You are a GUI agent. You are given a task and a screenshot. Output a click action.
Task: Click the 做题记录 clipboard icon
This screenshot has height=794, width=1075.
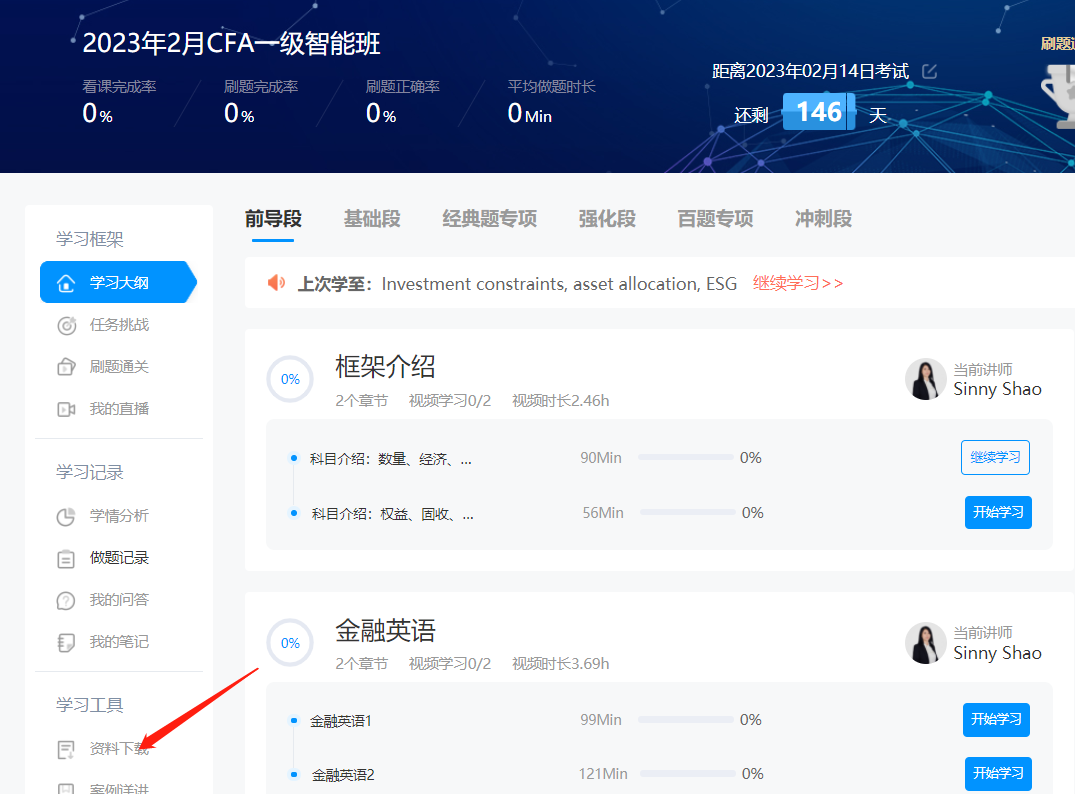tap(66, 558)
